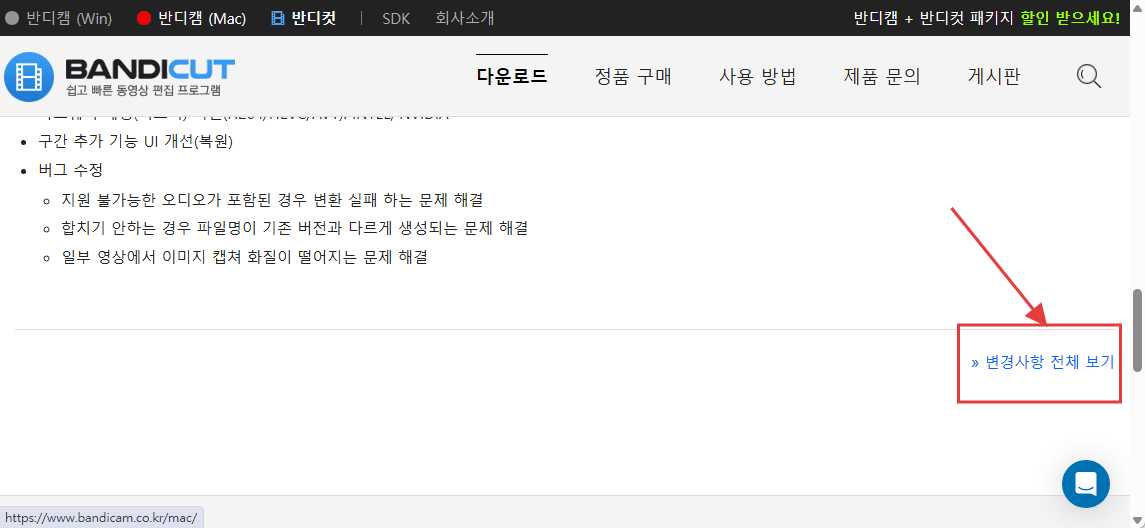Click the 할인 받으세요 package promo link
This screenshot has width=1145, height=528.
pos(1069,18)
